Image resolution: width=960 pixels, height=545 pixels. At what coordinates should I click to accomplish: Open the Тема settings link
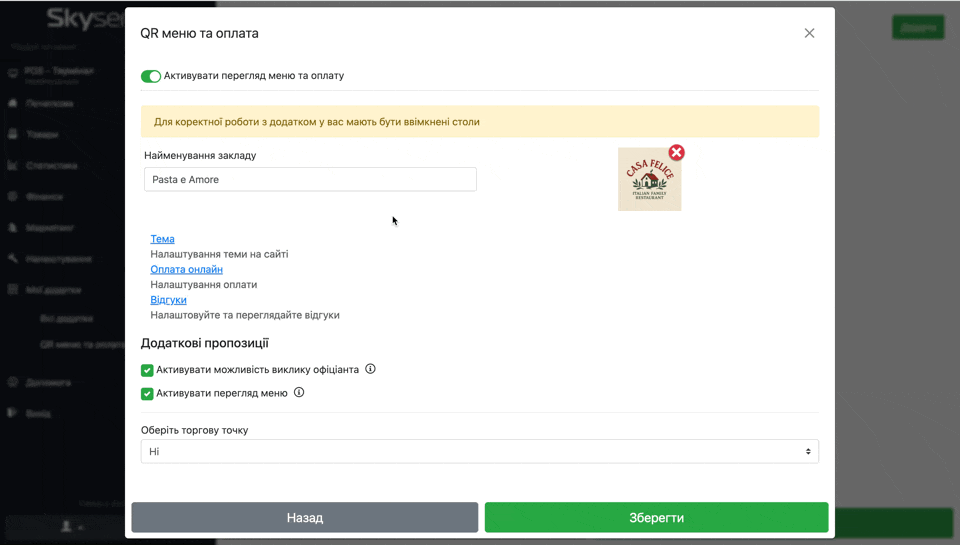tap(162, 239)
